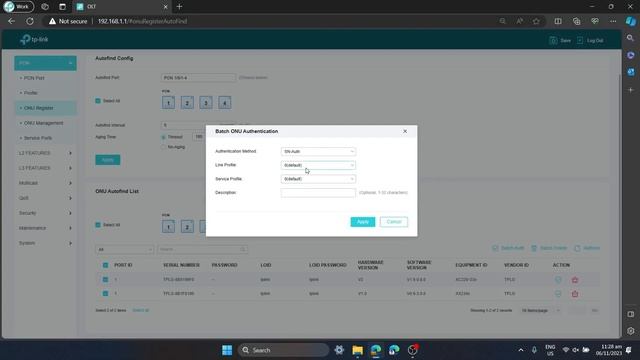Click authenticate icon in the V1.0 hardware row
Screen dimensions: 640x360
pyautogui.click(x=558, y=294)
